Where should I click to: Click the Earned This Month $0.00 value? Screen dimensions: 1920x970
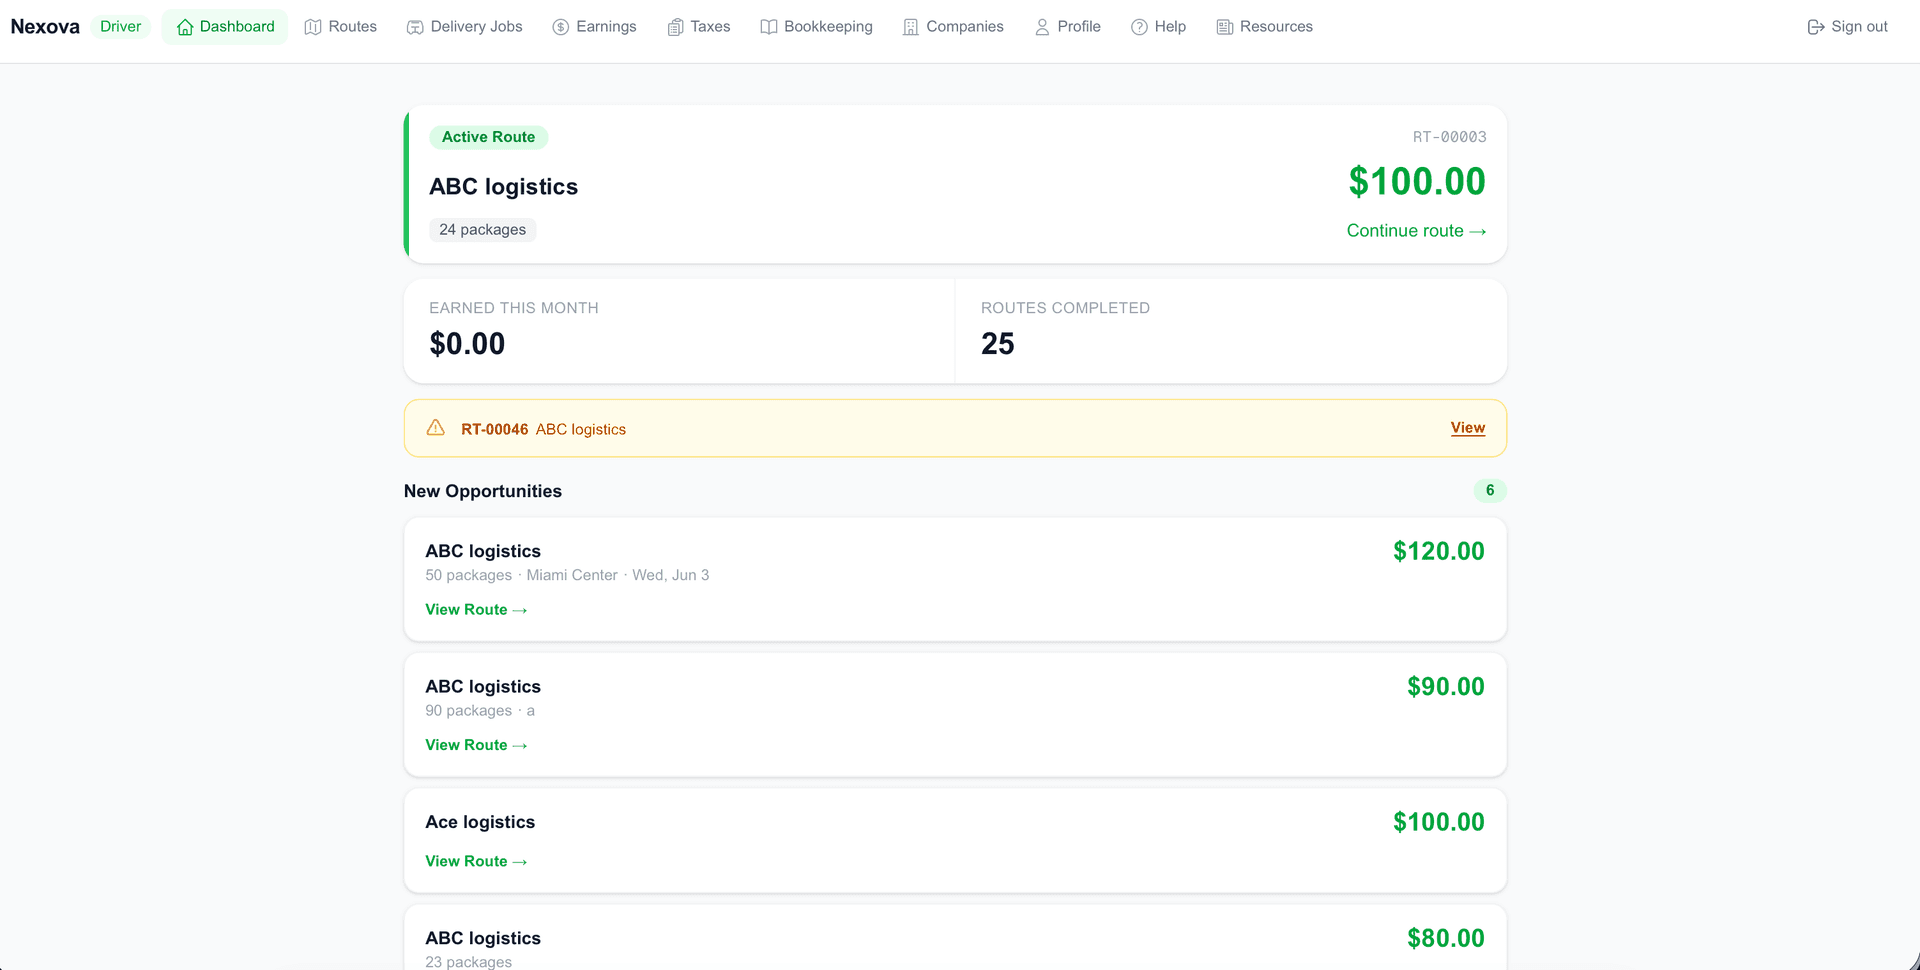(467, 344)
